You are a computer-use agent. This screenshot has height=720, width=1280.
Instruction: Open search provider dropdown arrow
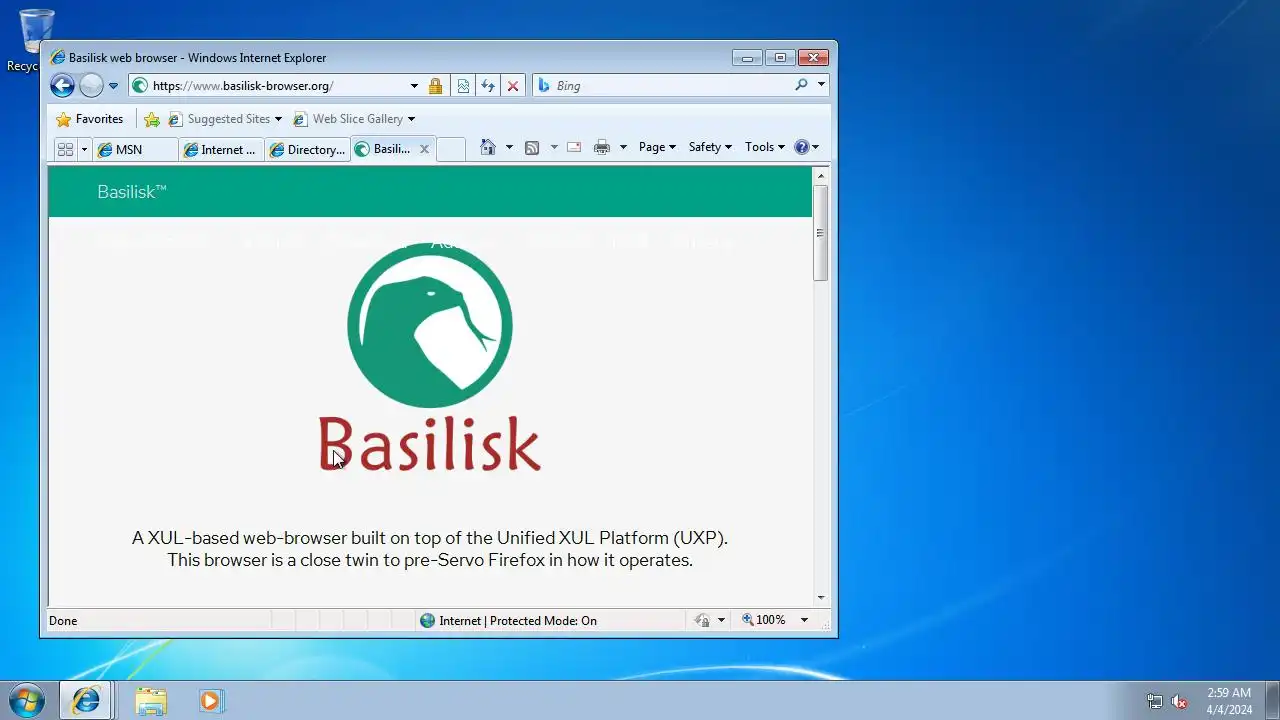pyautogui.click(x=821, y=85)
